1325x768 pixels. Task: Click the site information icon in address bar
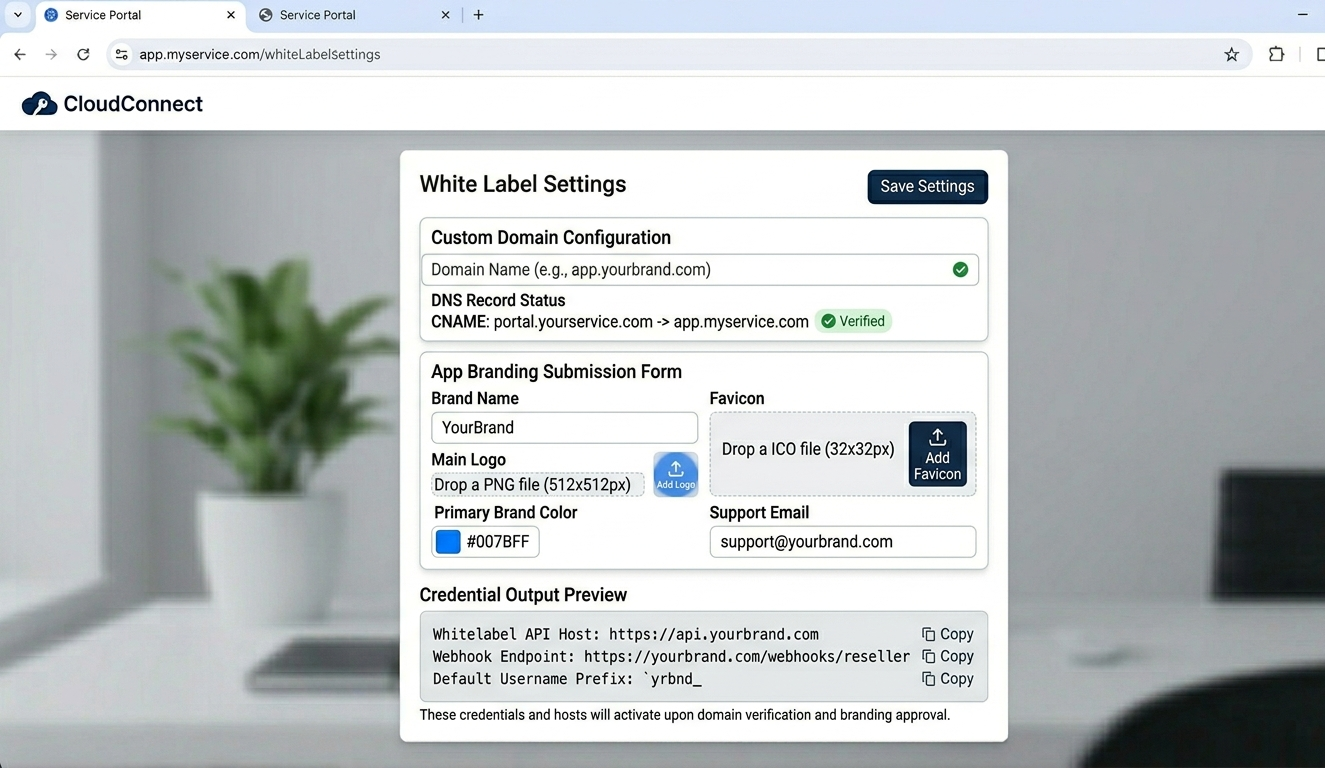[122, 54]
